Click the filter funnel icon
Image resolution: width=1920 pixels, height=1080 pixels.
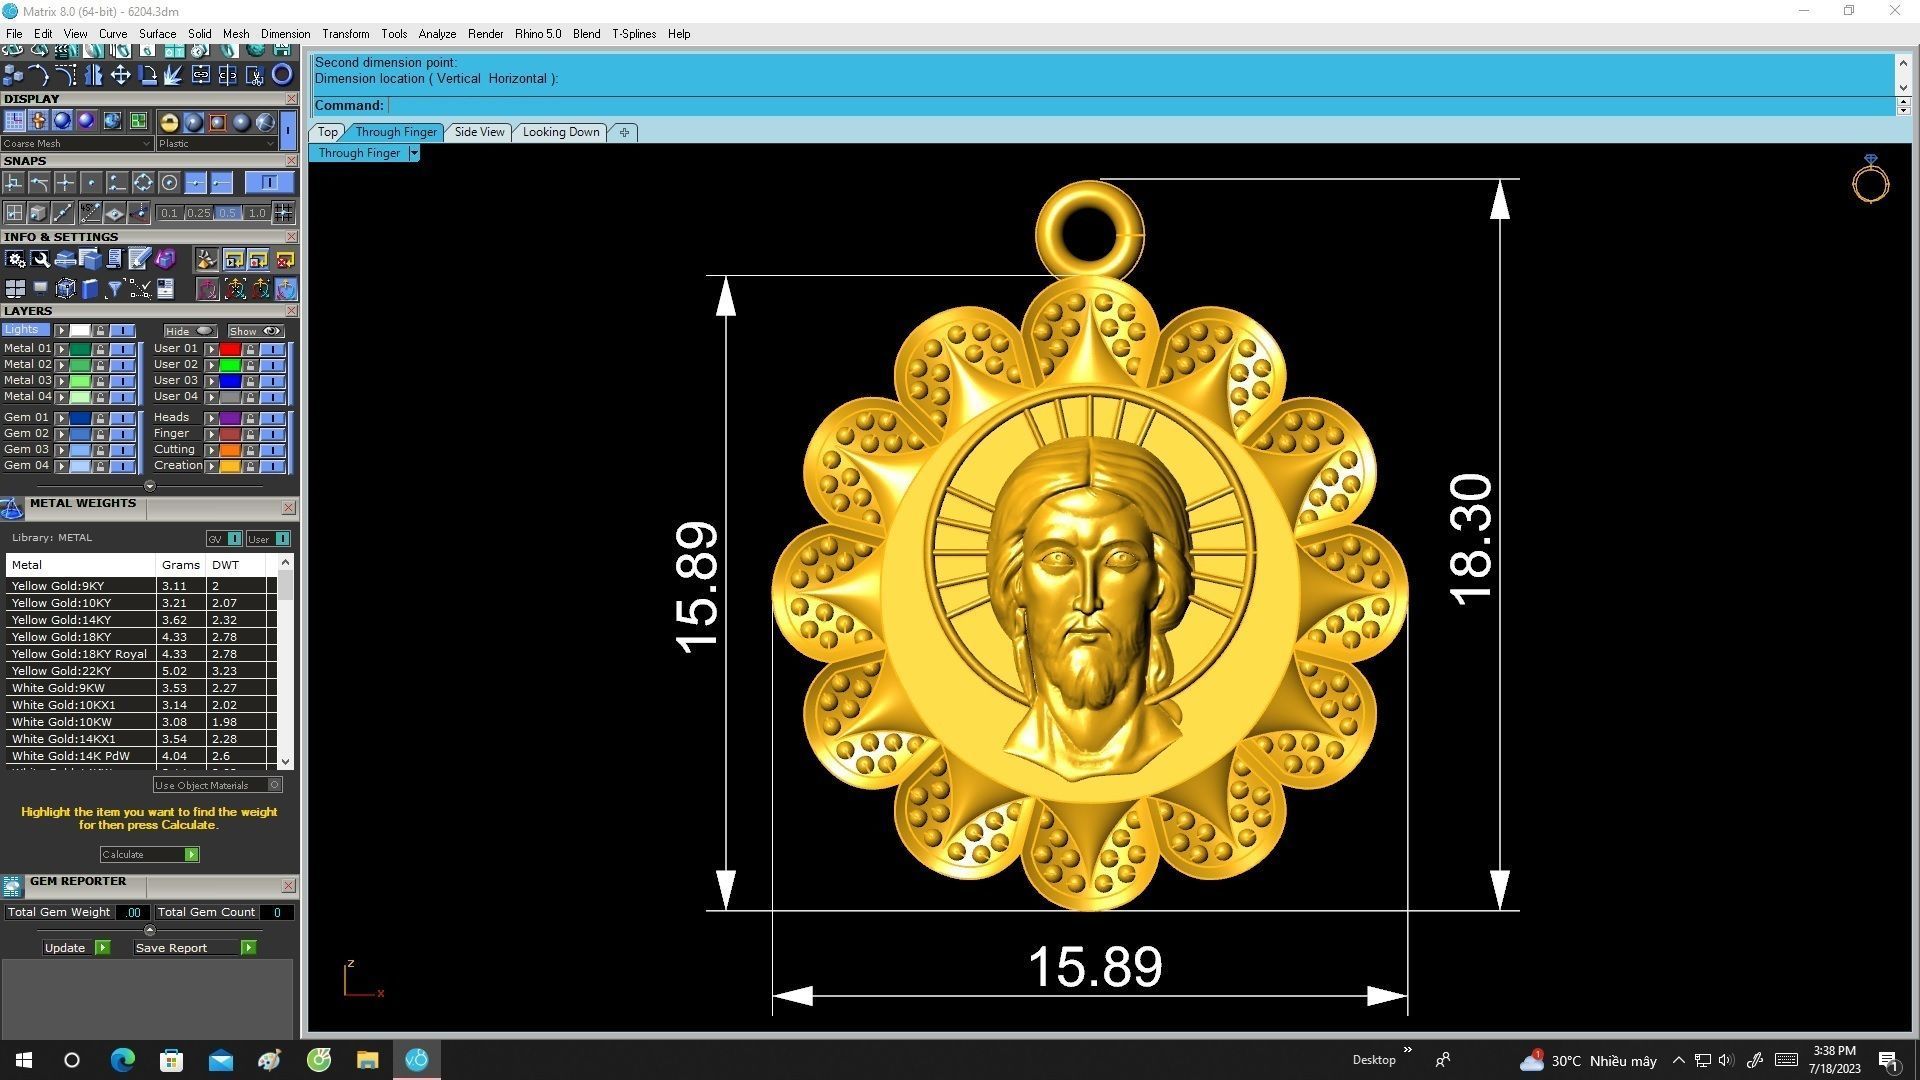[x=115, y=289]
